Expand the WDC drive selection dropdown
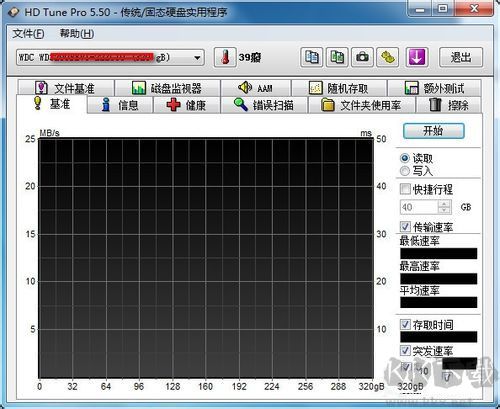This screenshot has width=500, height=409. tap(197, 58)
